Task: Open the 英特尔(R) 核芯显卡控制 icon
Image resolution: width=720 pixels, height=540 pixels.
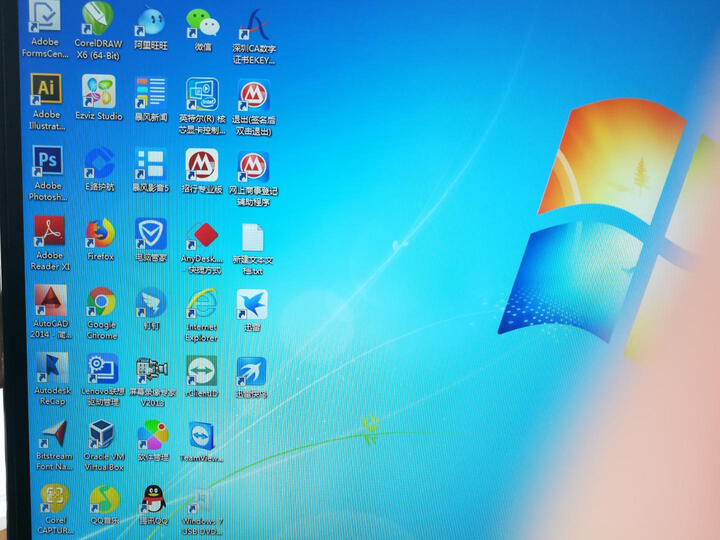Action: click(202, 94)
